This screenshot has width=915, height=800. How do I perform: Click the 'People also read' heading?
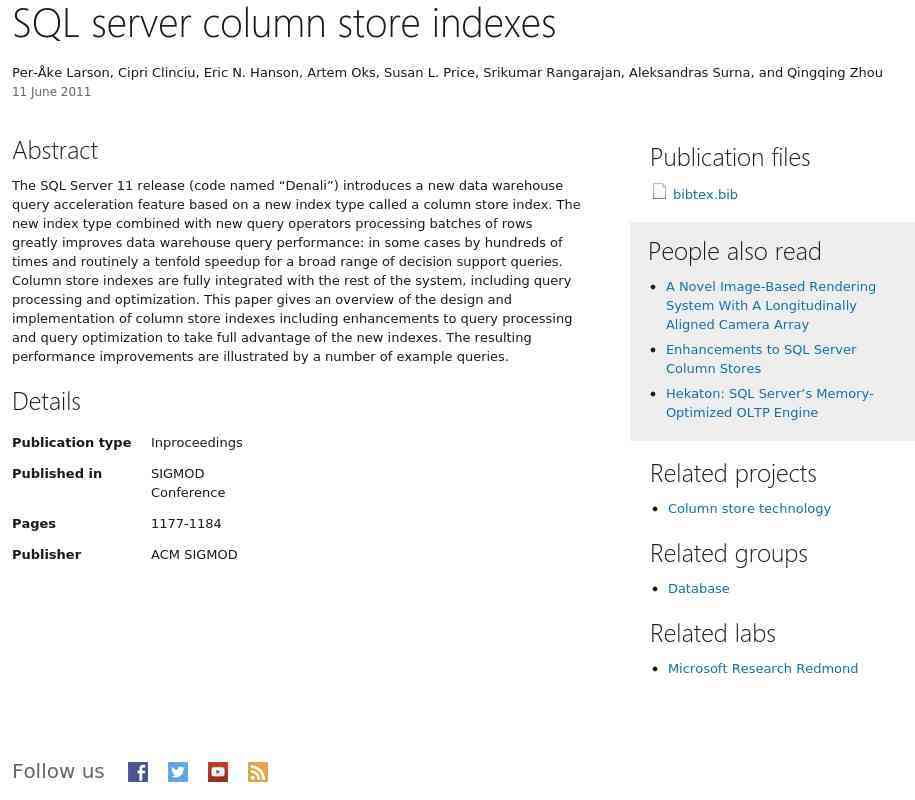tap(735, 251)
